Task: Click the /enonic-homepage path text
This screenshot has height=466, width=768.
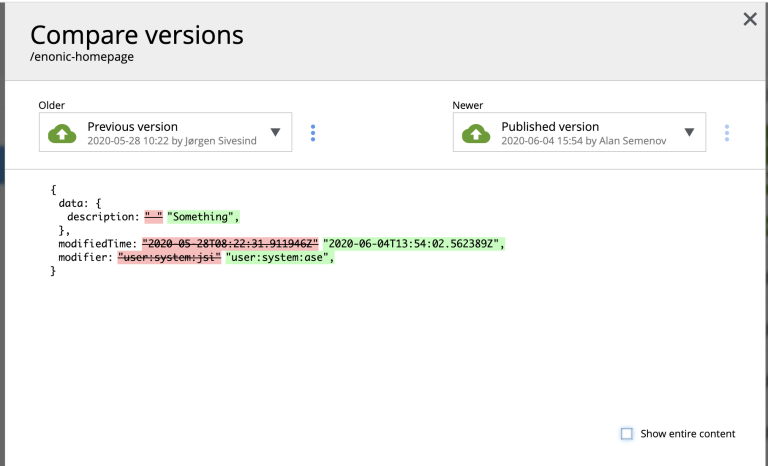Action: point(82,57)
